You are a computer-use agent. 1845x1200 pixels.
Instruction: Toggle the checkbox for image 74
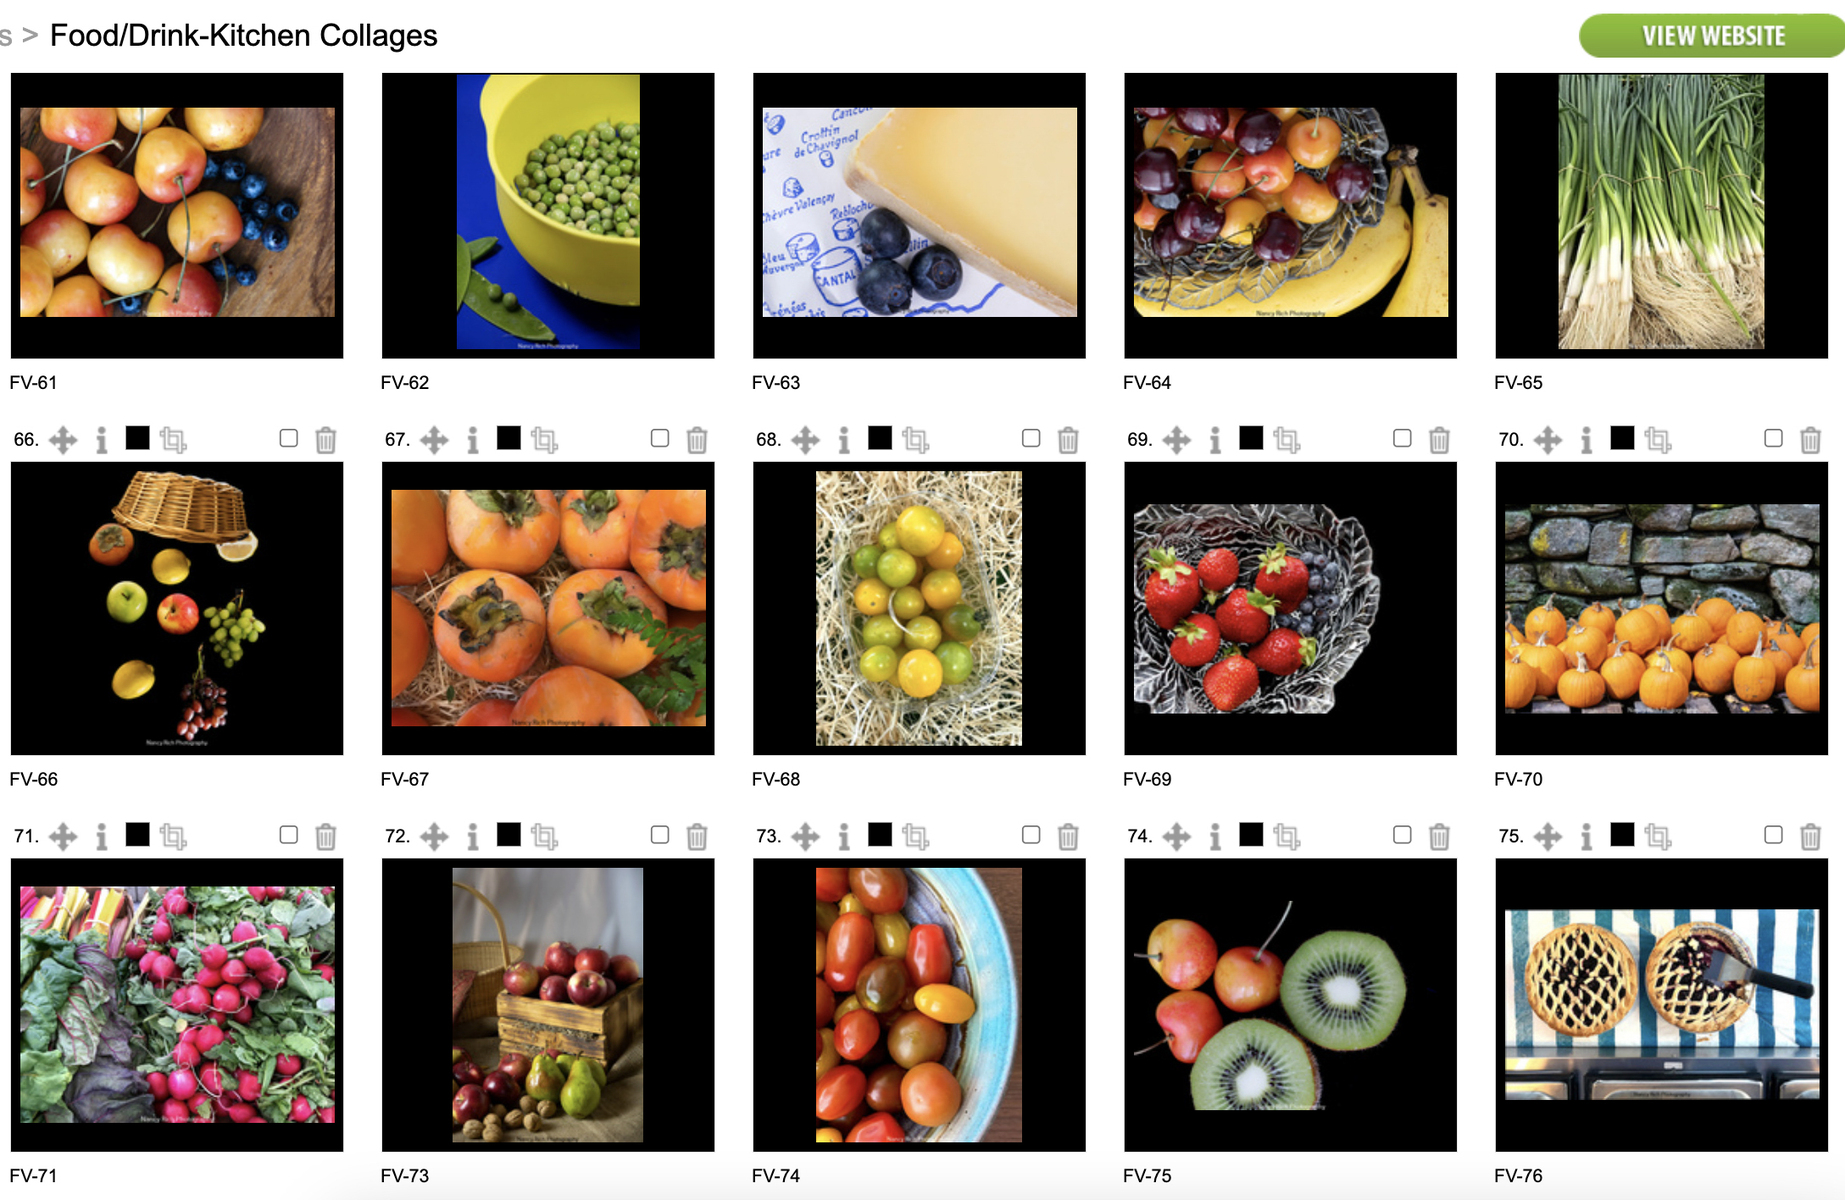pyautogui.click(x=1402, y=835)
